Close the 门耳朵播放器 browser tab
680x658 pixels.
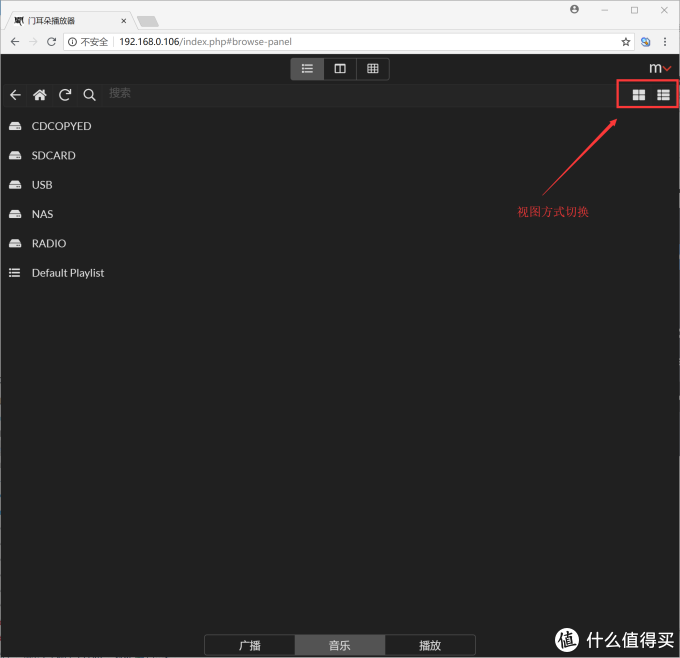click(124, 21)
